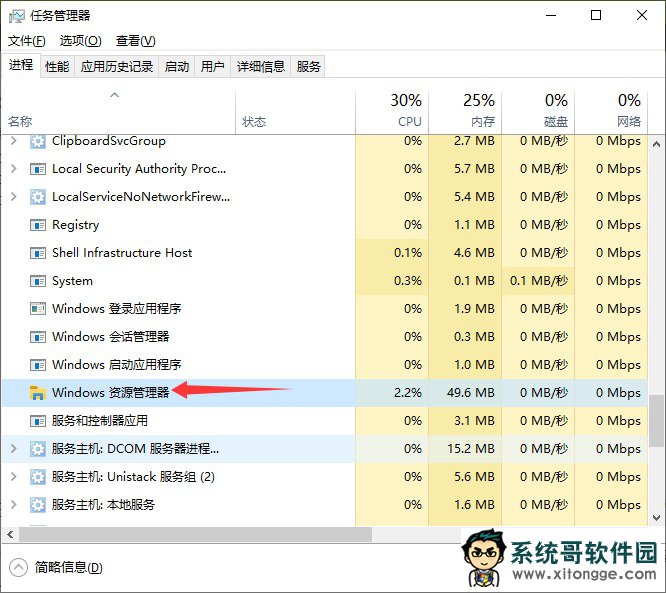This screenshot has height=593, width=666.
Task: Click the Windows 资源管理器 folder icon
Action: pyautogui.click(x=38, y=393)
